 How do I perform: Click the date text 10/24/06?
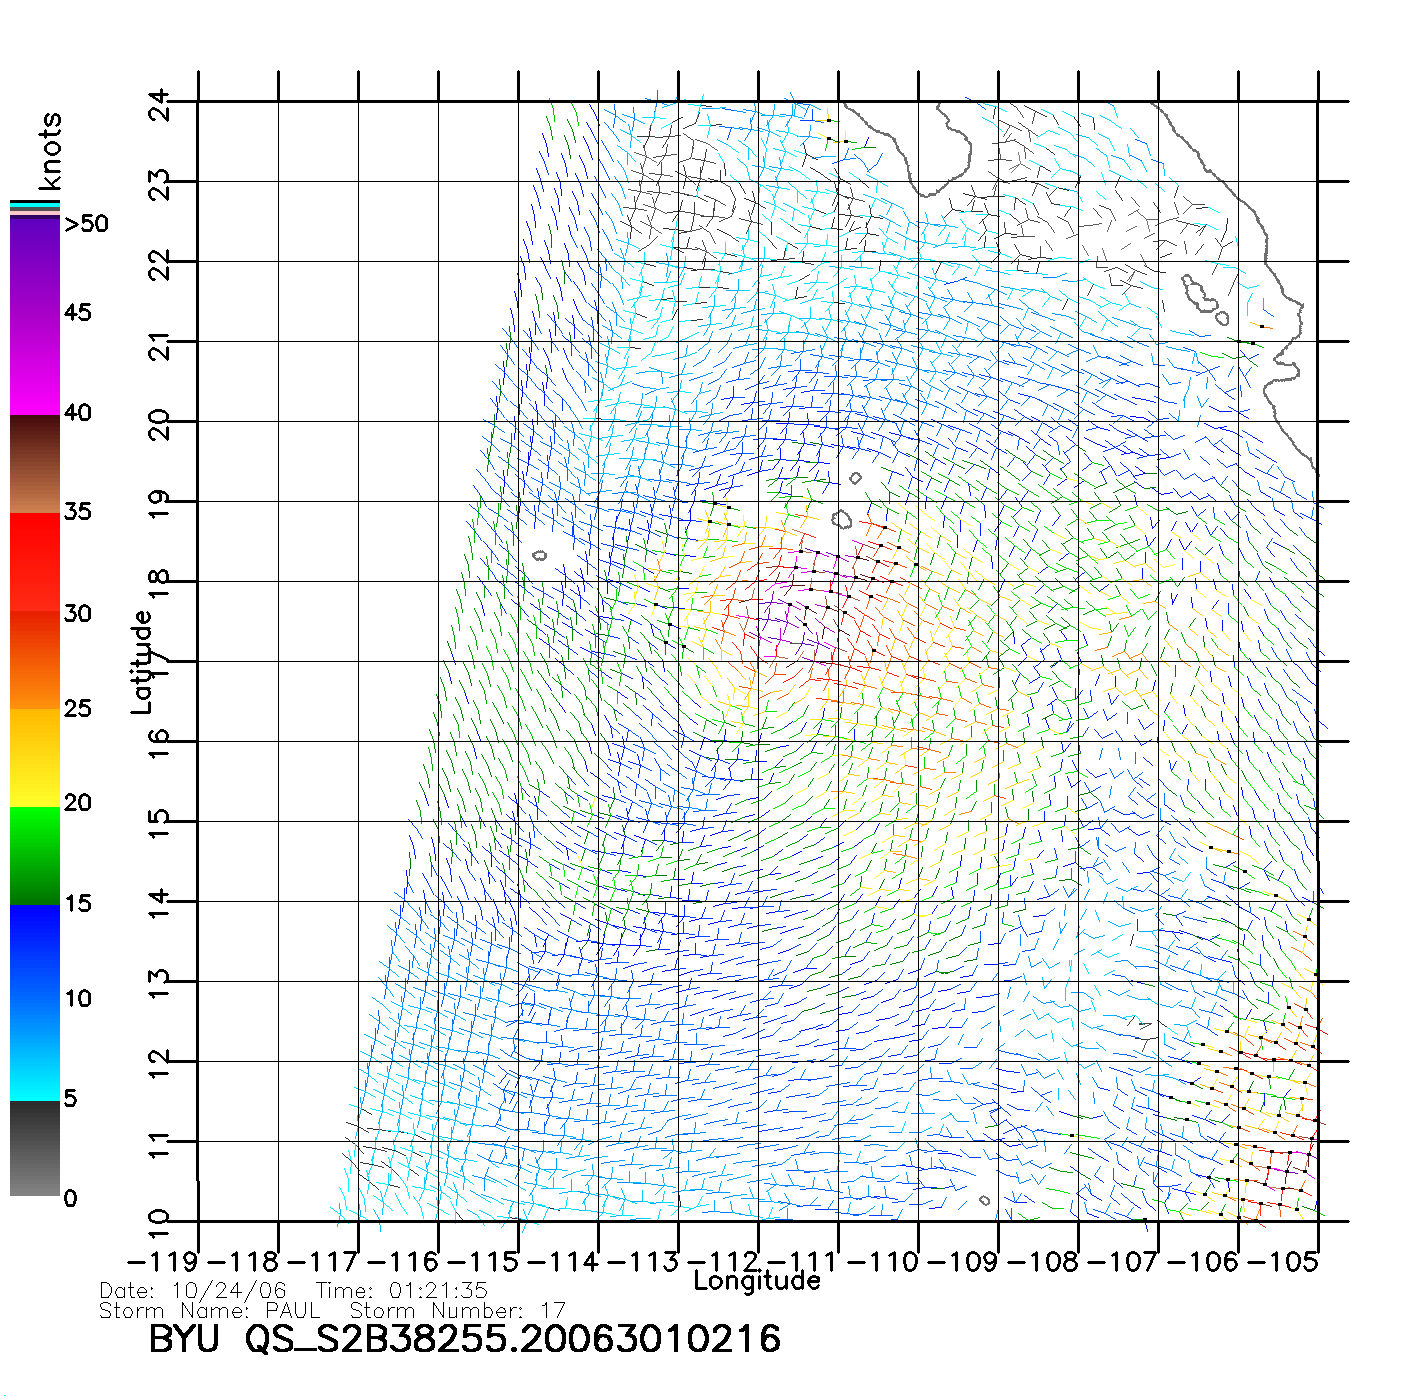(x=229, y=1291)
